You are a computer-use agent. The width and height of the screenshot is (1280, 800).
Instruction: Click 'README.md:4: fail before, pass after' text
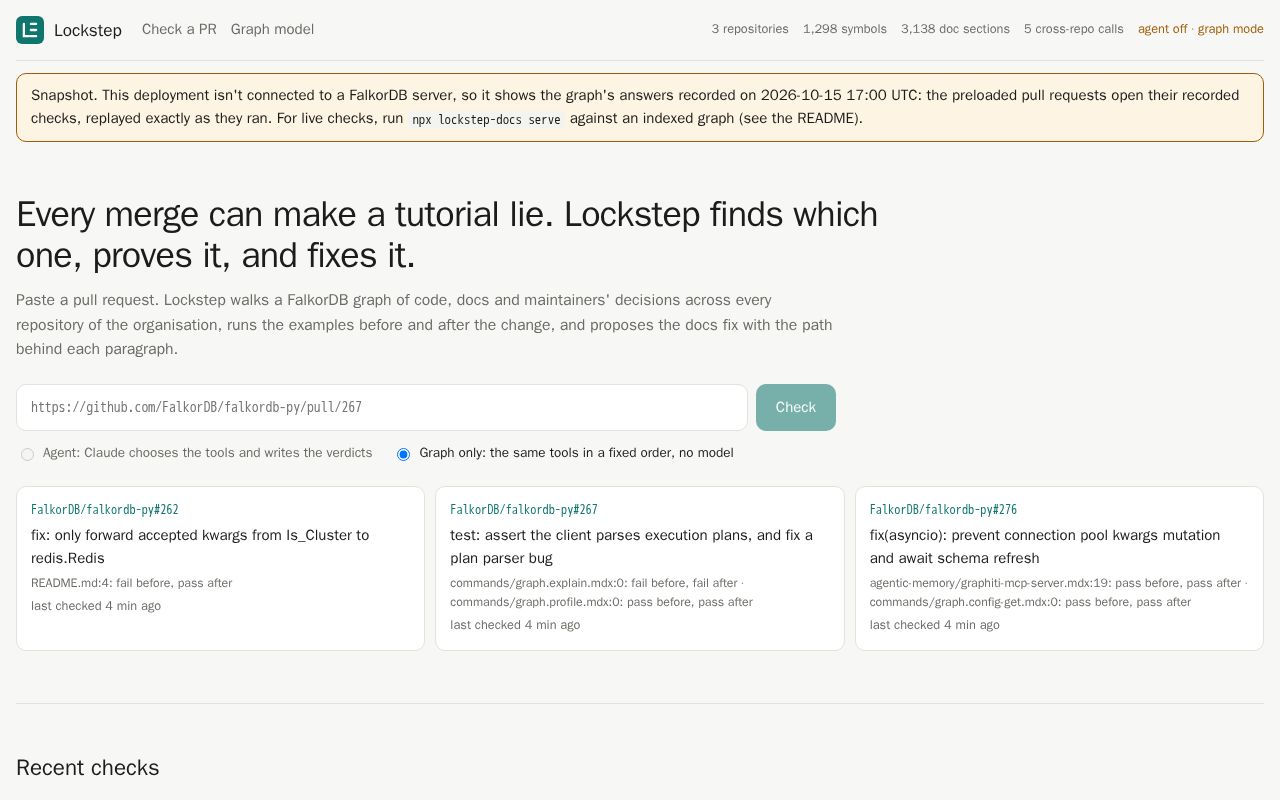(x=132, y=583)
